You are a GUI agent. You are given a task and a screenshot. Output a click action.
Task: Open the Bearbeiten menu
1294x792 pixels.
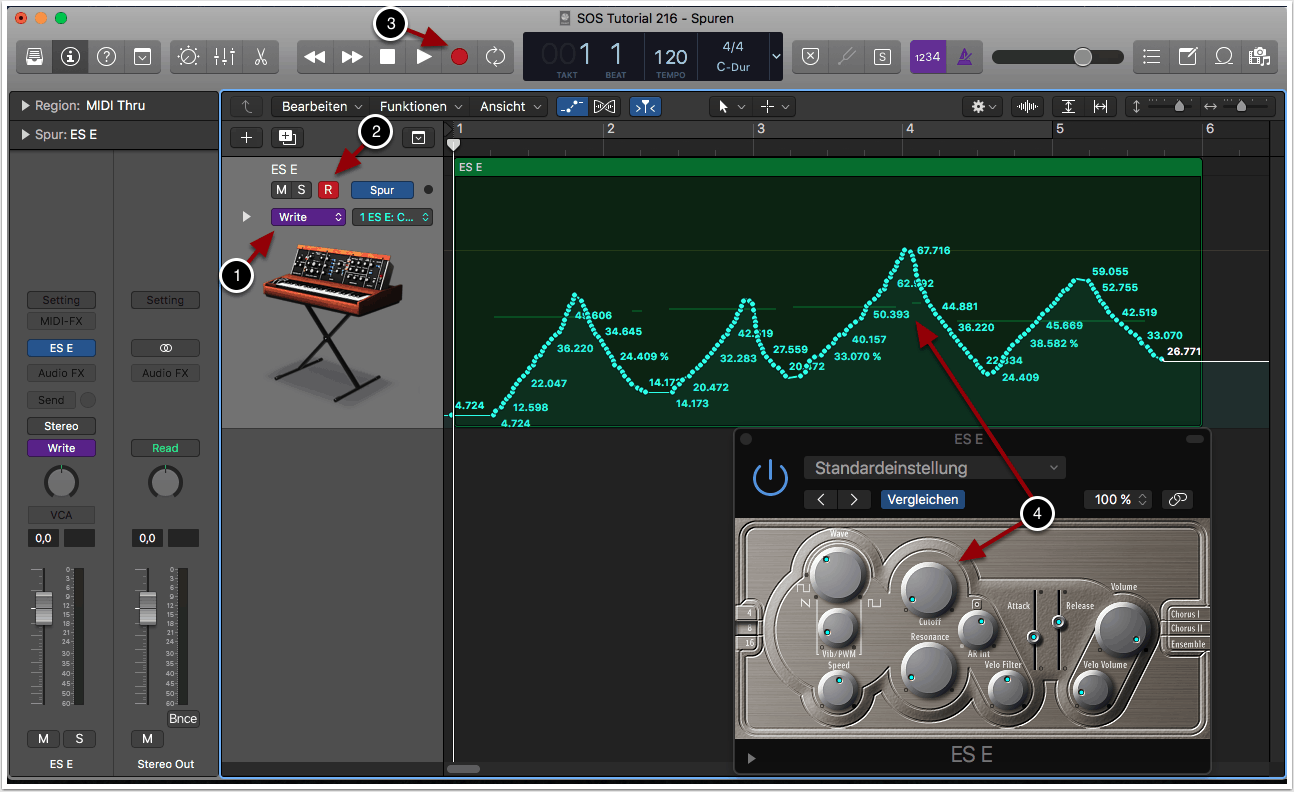pos(319,106)
